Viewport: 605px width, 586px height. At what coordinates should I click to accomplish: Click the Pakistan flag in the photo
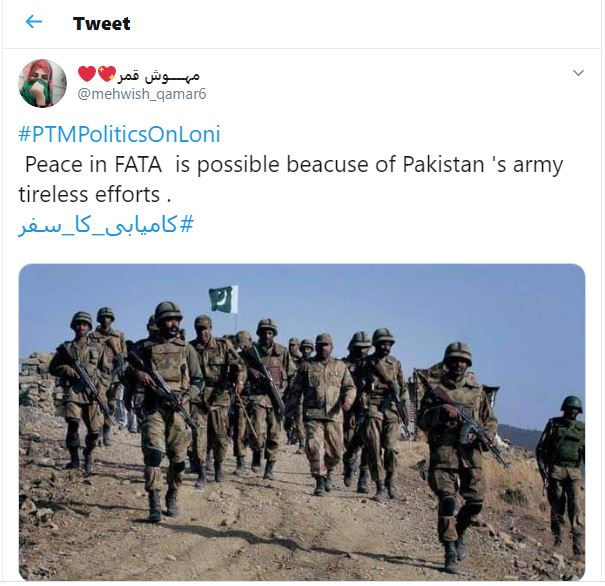224,299
